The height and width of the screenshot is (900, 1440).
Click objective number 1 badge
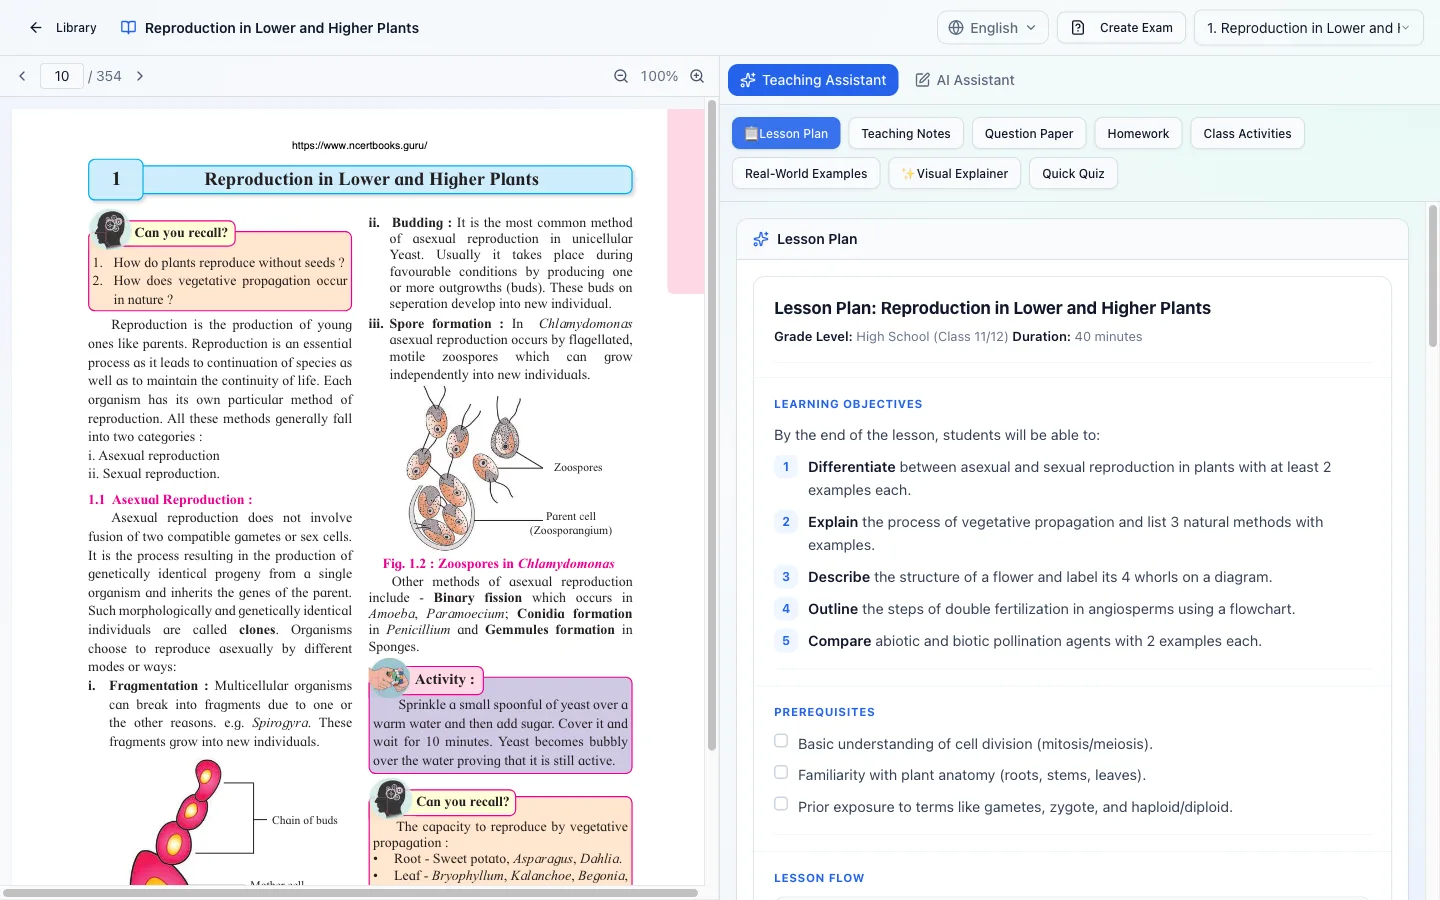(786, 467)
